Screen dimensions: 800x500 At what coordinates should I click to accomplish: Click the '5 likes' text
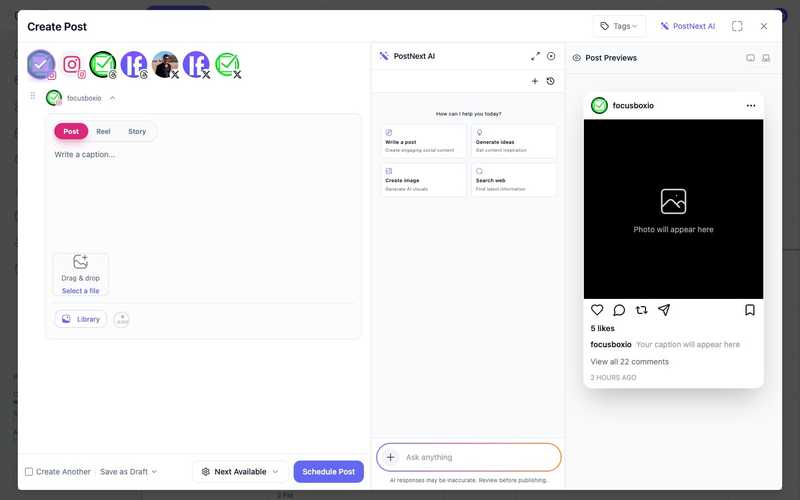[603, 328]
